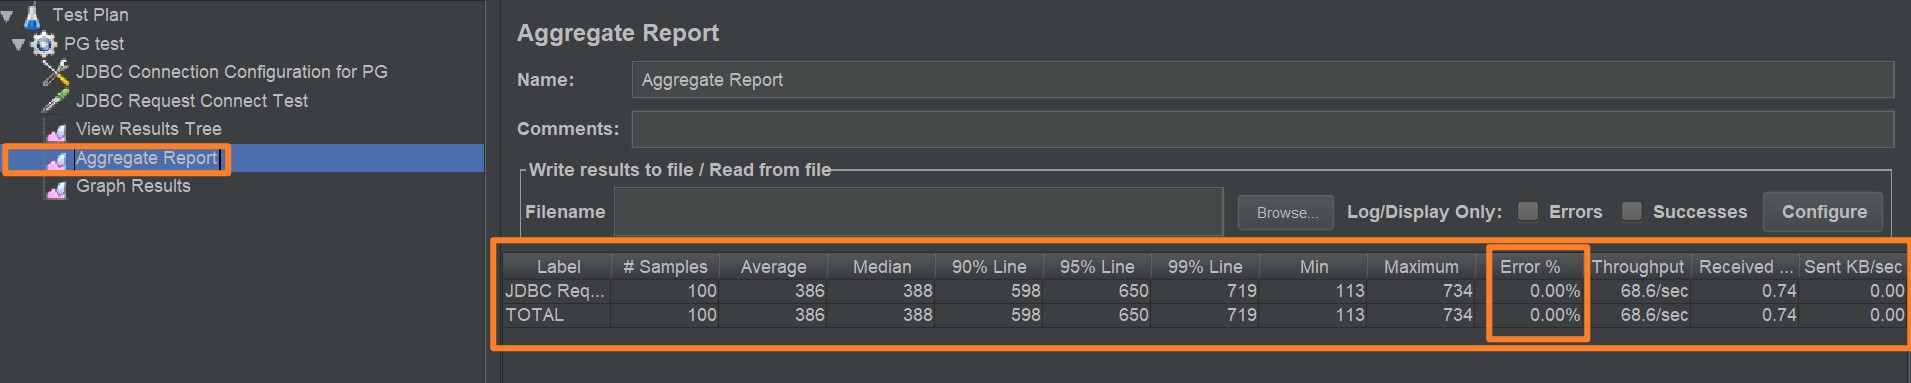Click the Filename text field
The width and height of the screenshot is (1911, 383).
(x=918, y=212)
